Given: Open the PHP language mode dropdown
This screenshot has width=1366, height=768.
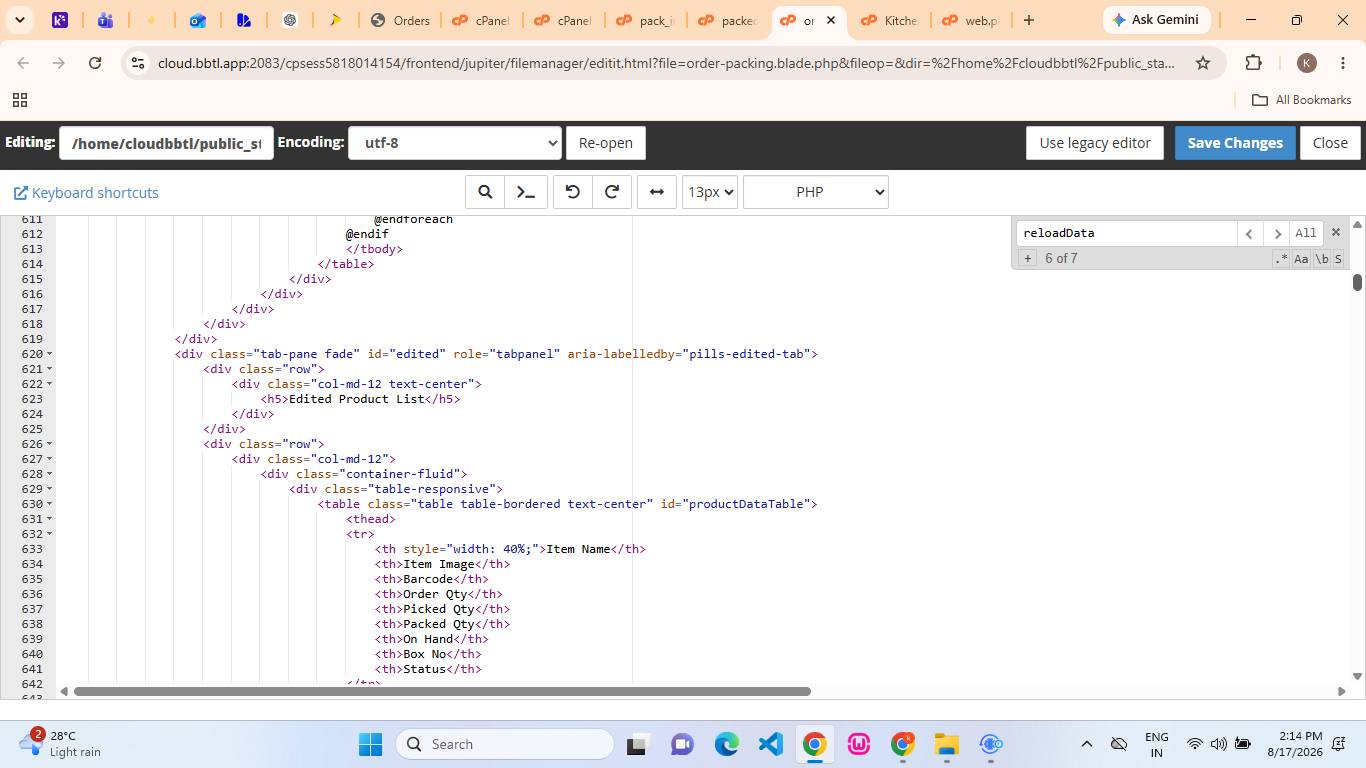Looking at the screenshot, I should [x=816, y=192].
